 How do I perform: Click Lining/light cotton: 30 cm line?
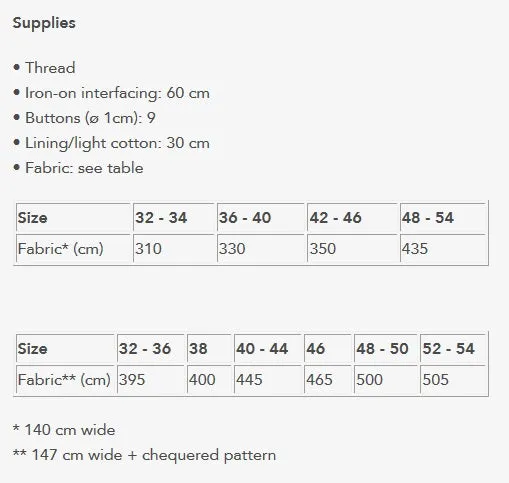coord(111,143)
